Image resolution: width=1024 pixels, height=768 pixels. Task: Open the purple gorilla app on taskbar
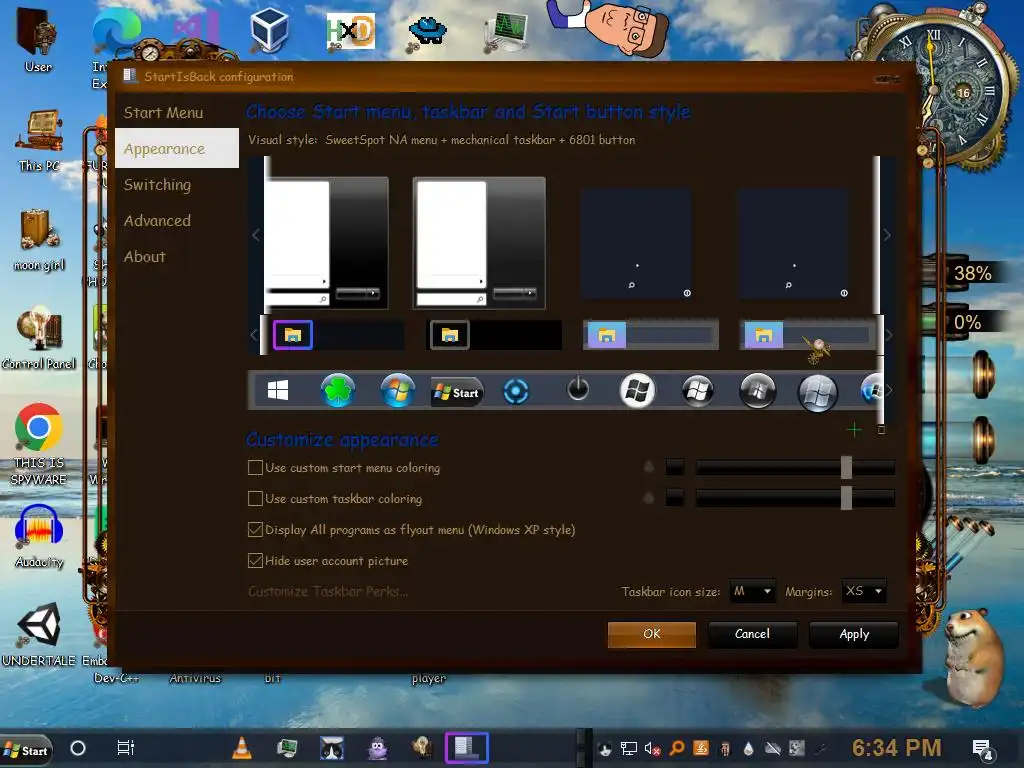pos(377,748)
